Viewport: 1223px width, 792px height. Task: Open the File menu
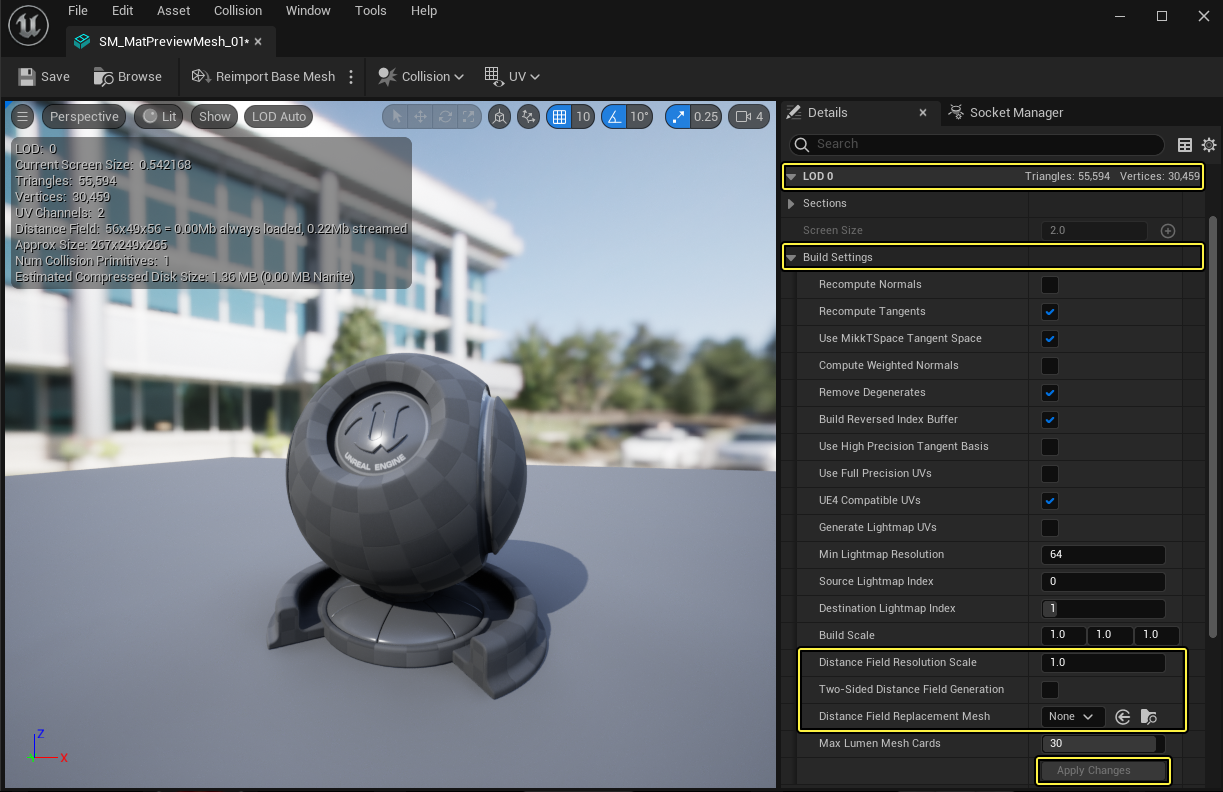click(78, 10)
